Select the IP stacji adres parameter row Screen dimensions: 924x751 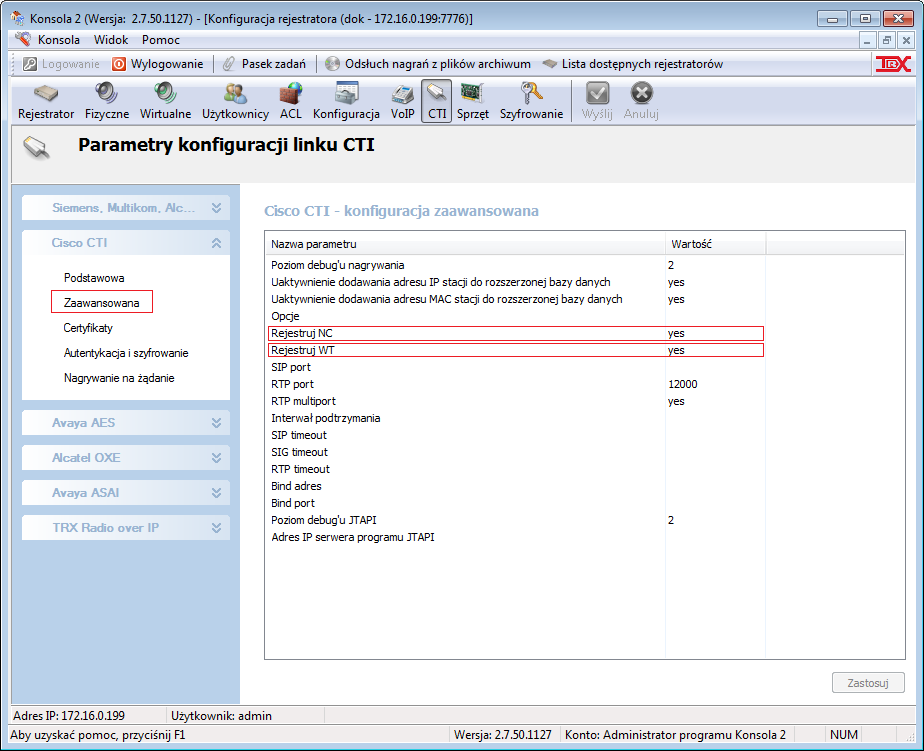[x=516, y=282]
